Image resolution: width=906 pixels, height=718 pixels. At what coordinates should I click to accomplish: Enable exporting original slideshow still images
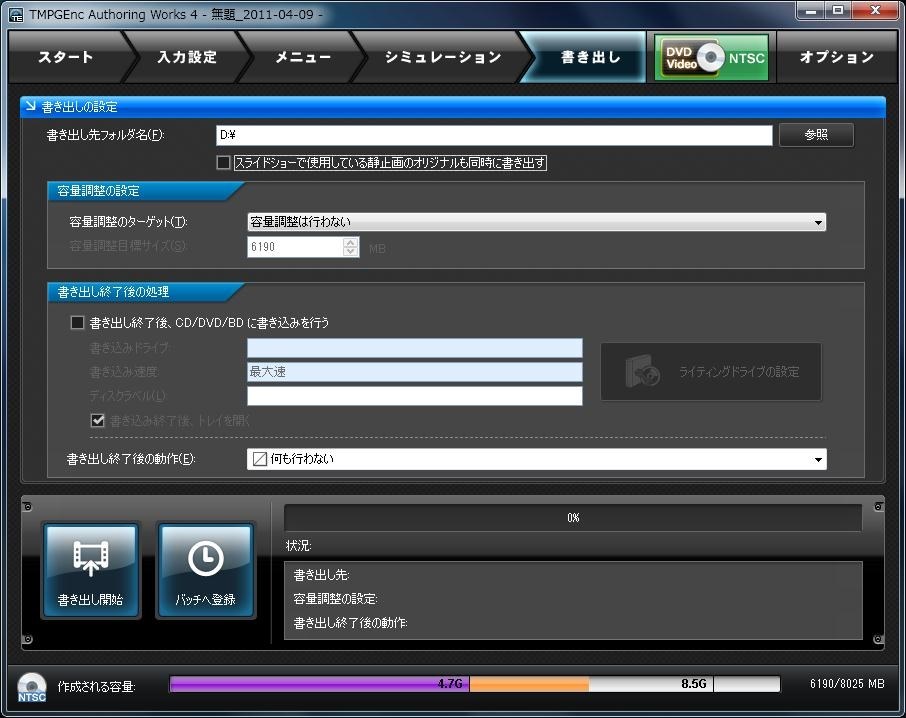point(223,162)
